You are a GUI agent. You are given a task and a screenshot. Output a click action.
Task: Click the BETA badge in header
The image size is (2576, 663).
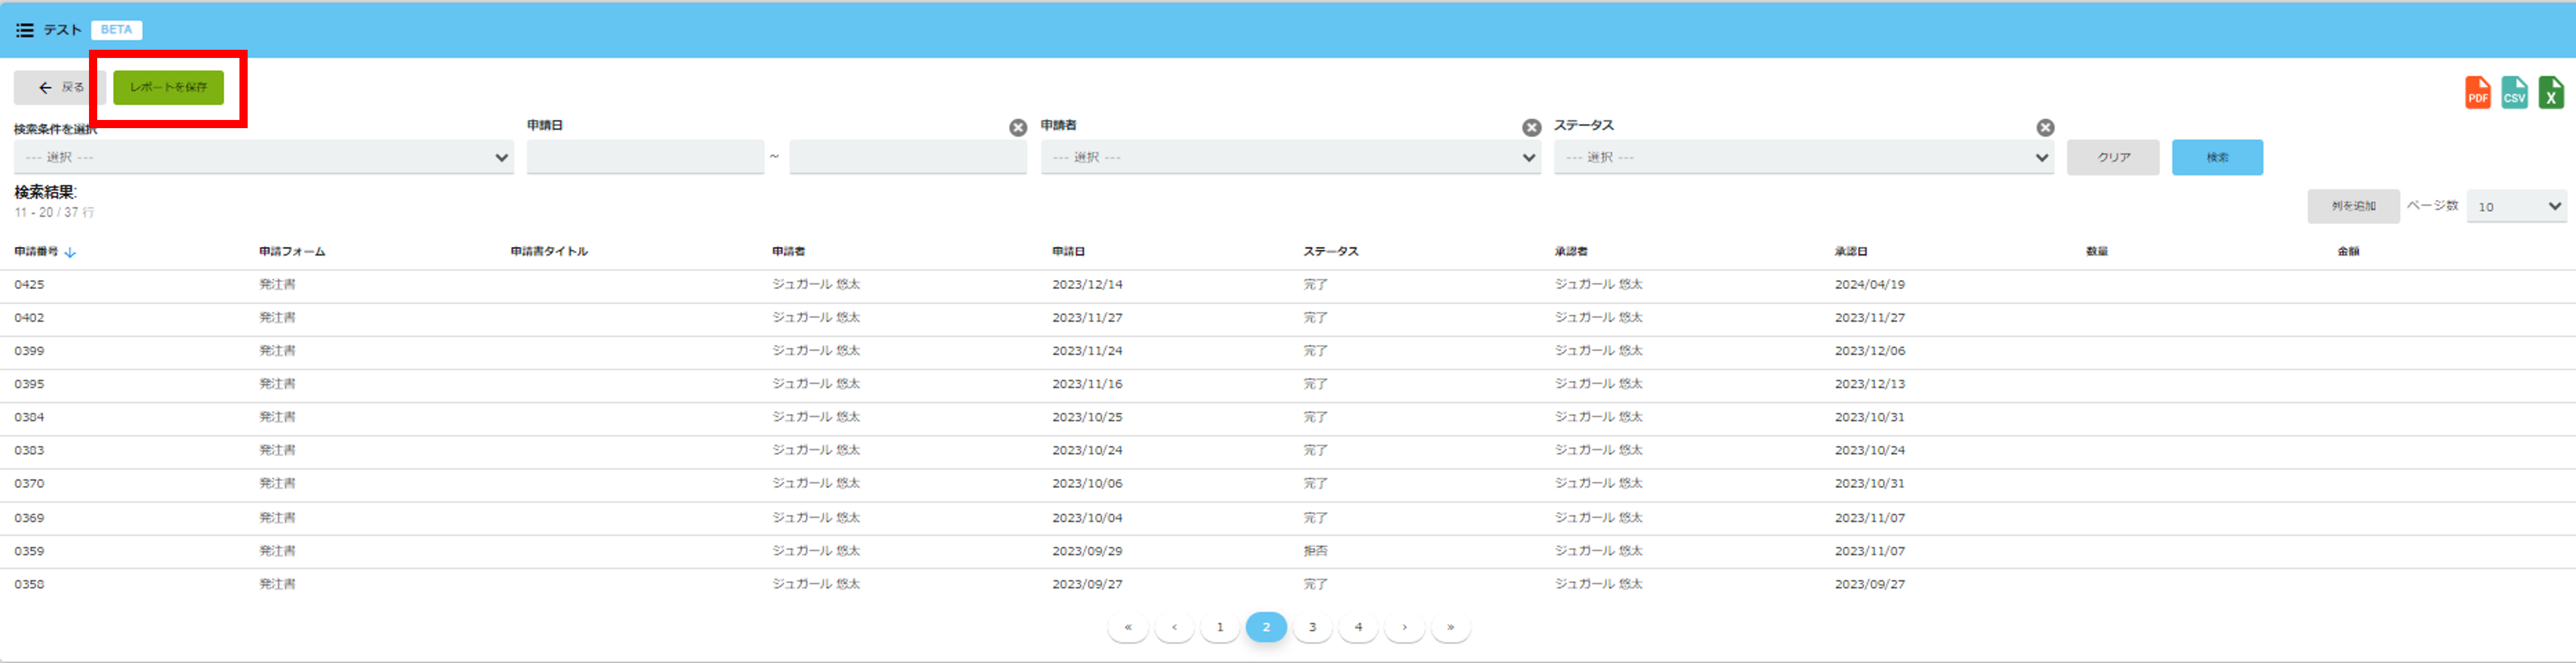click(116, 30)
